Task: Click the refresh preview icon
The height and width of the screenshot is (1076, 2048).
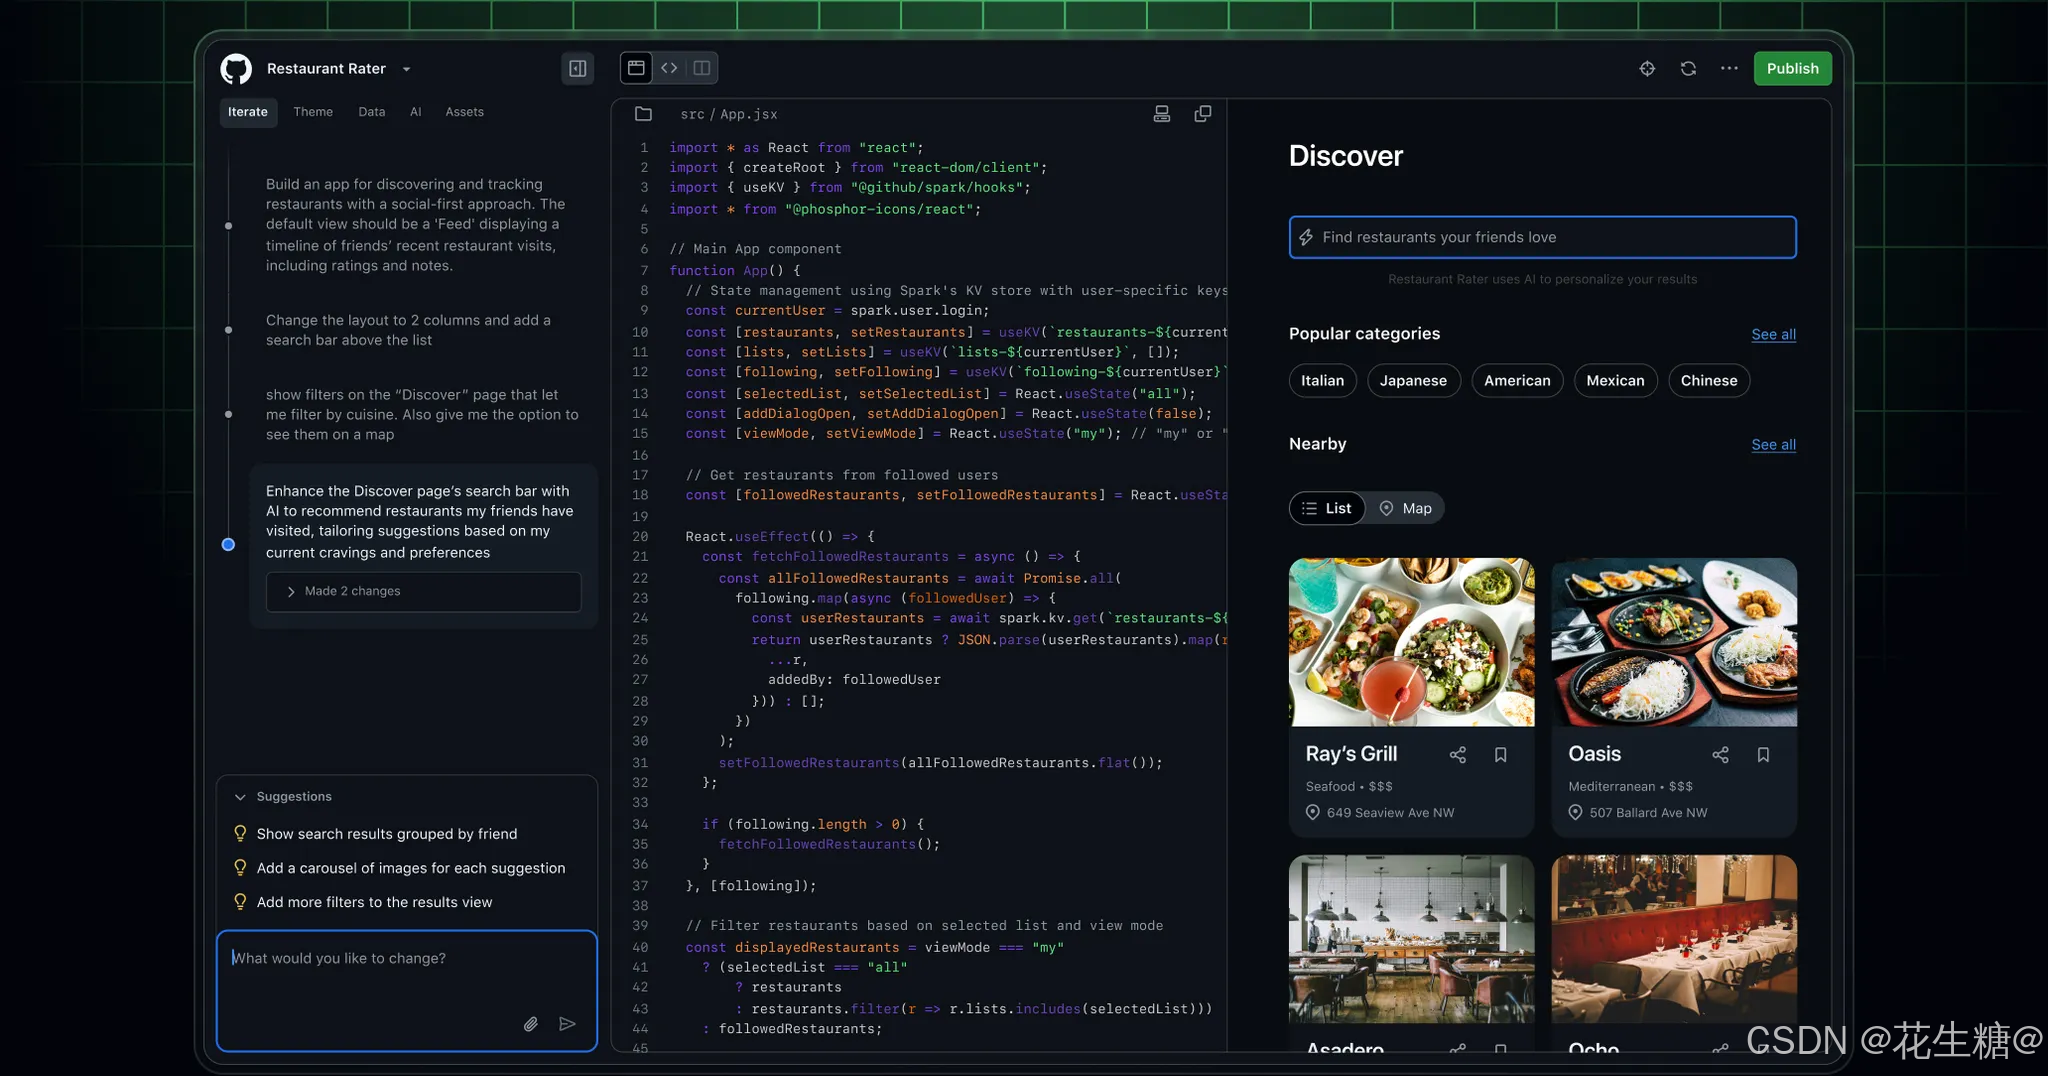Action: (1688, 68)
